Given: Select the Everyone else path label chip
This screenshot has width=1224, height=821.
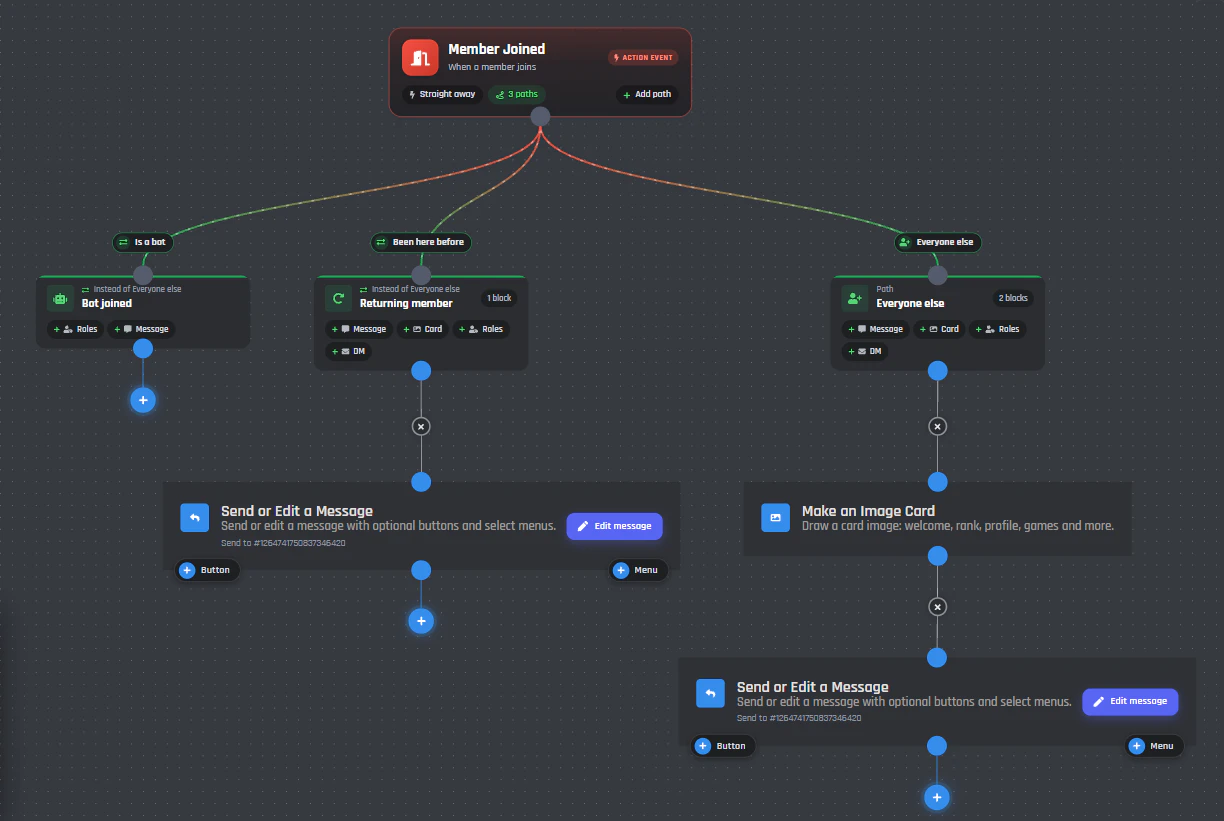Looking at the screenshot, I should point(937,242).
